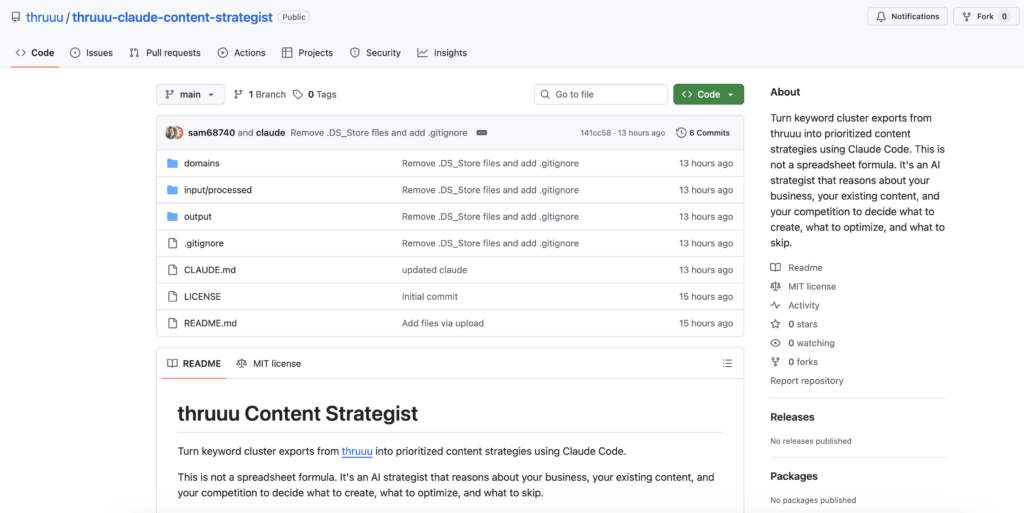
Task: Click the Notifications bell button
Action: click(906, 17)
